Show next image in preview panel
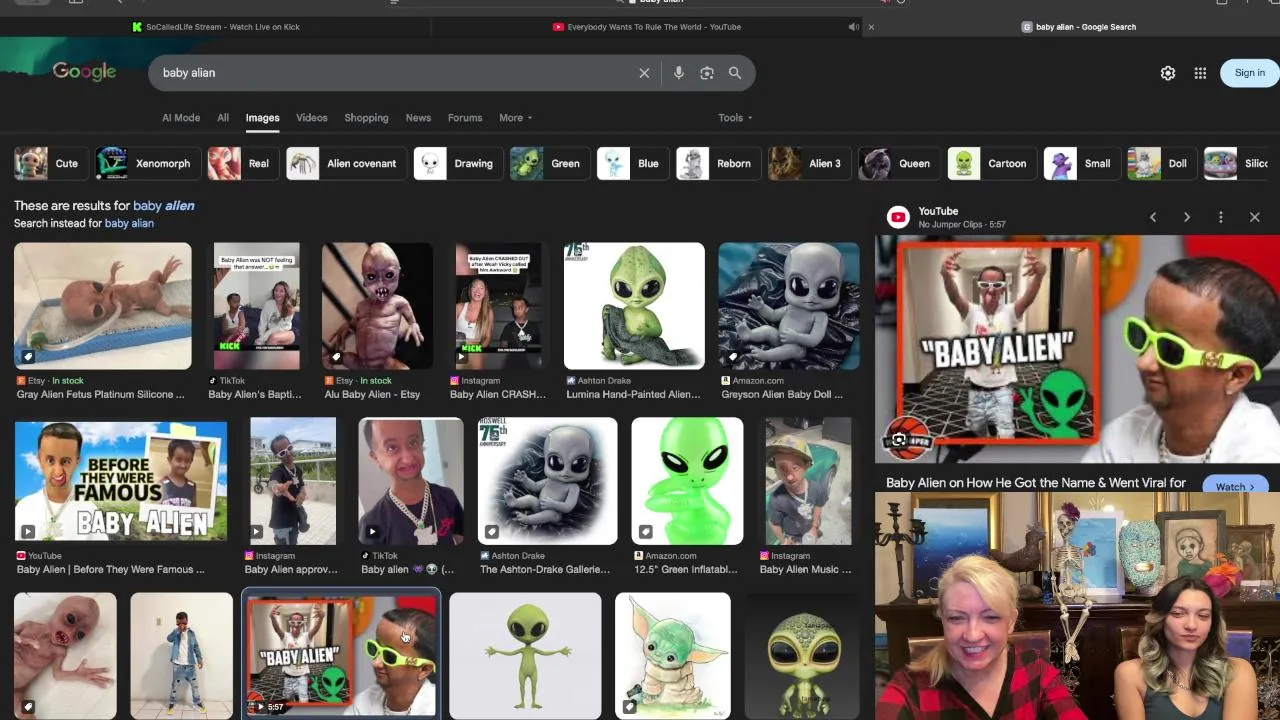Screen dimensions: 1280x720 coord(1187,217)
